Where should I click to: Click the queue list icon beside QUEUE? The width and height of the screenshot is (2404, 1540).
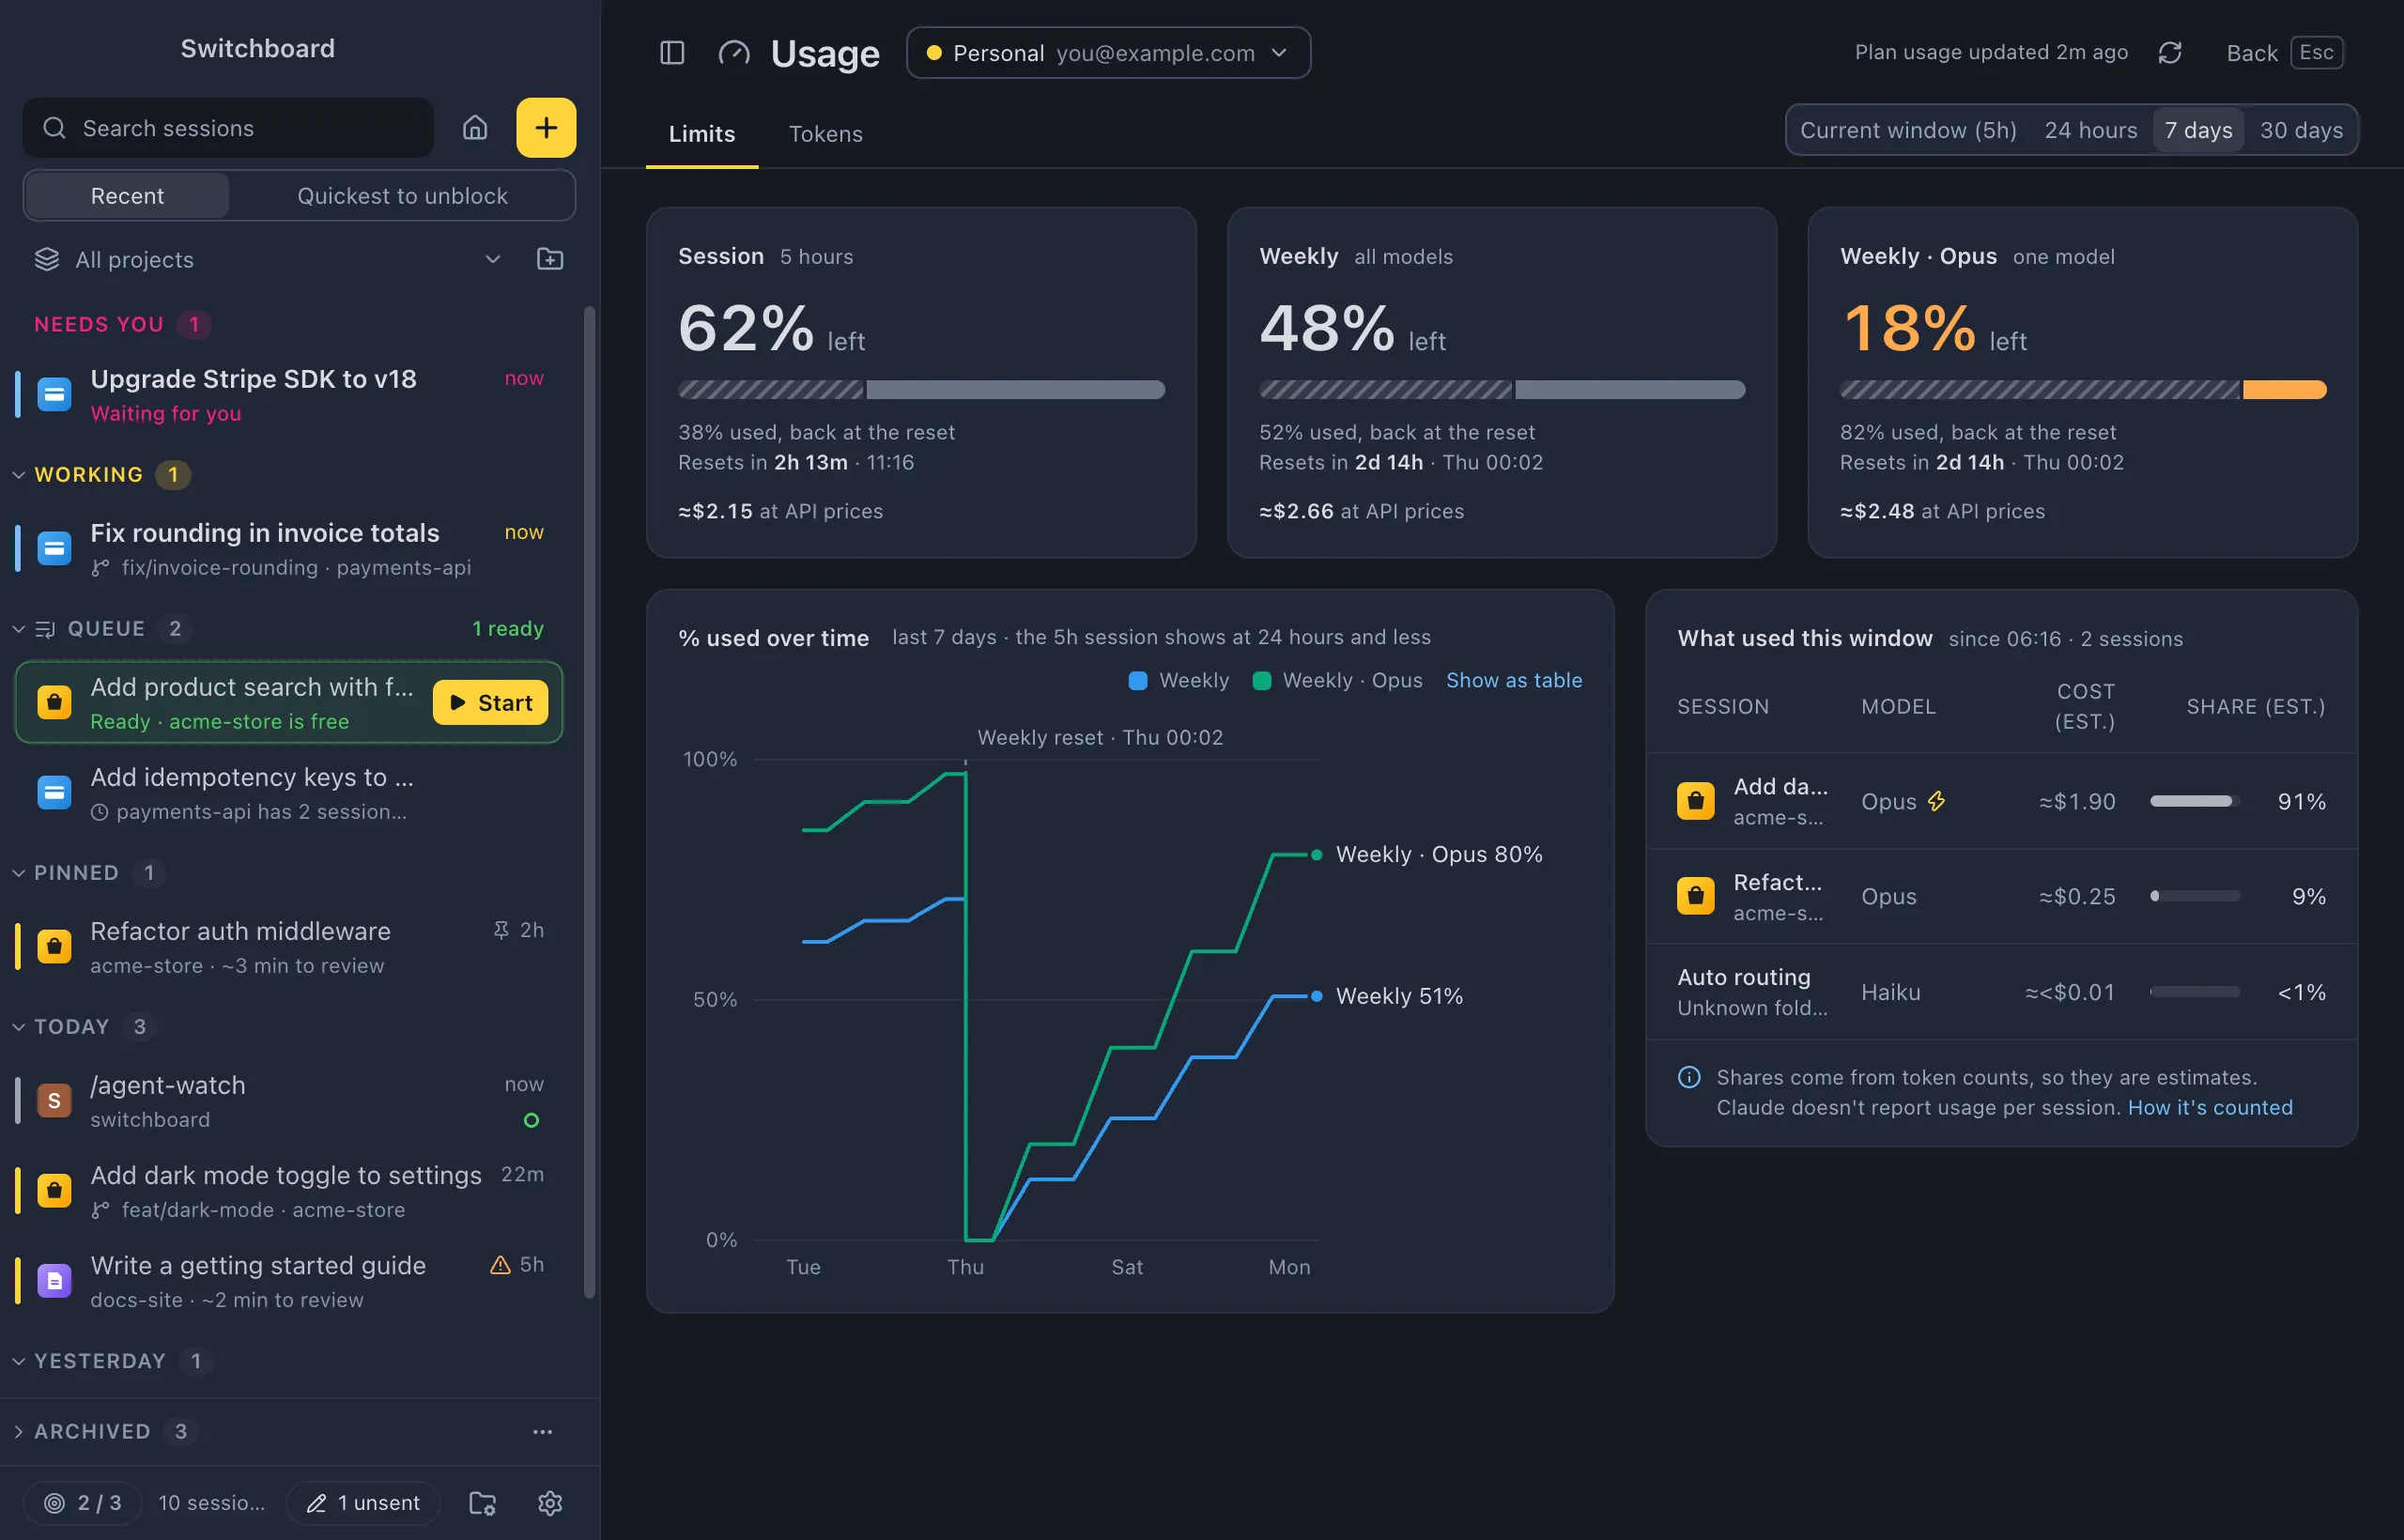[45, 629]
